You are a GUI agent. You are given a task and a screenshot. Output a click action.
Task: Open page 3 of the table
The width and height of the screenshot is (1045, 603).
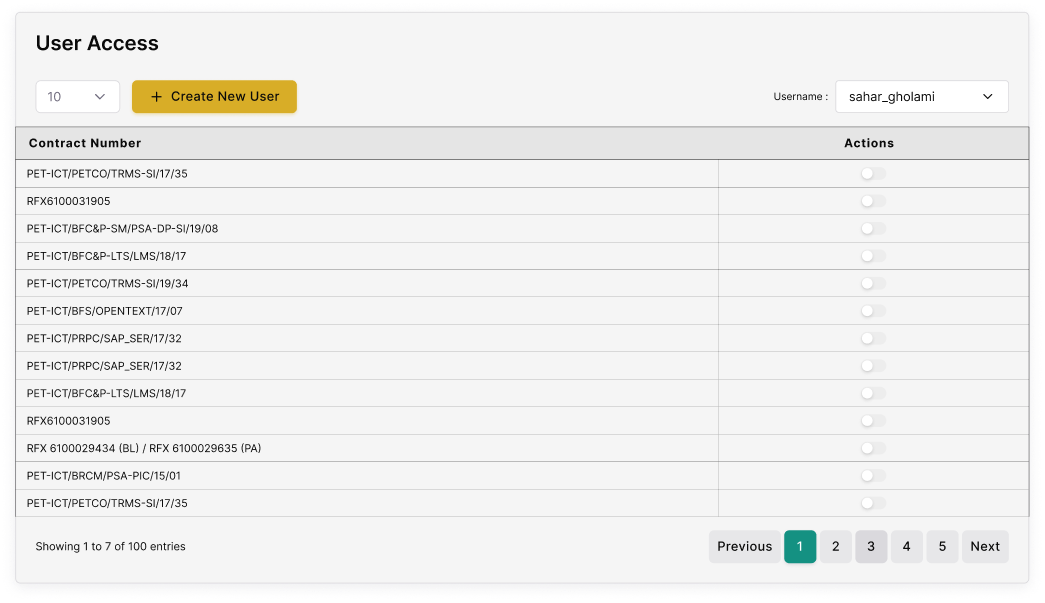click(x=871, y=547)
